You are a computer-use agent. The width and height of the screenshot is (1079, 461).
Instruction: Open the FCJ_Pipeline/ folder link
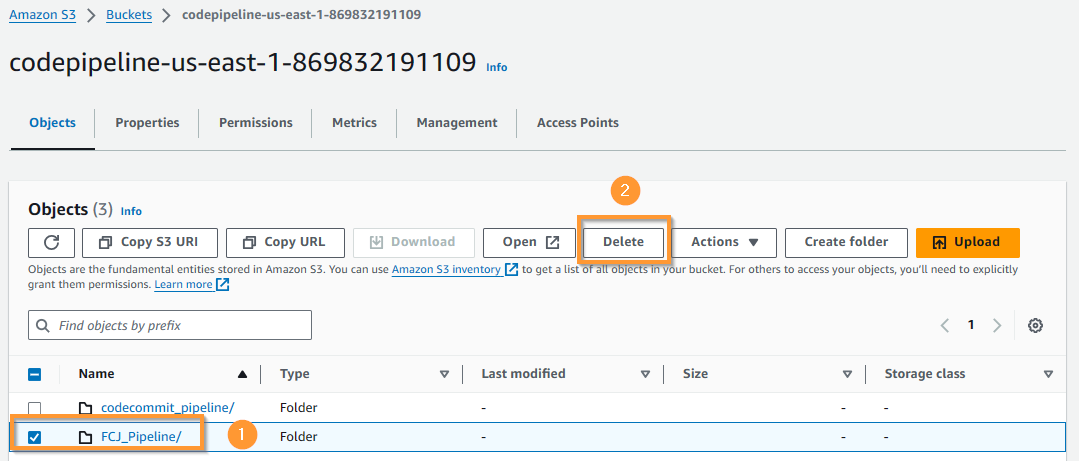(141, 437)
